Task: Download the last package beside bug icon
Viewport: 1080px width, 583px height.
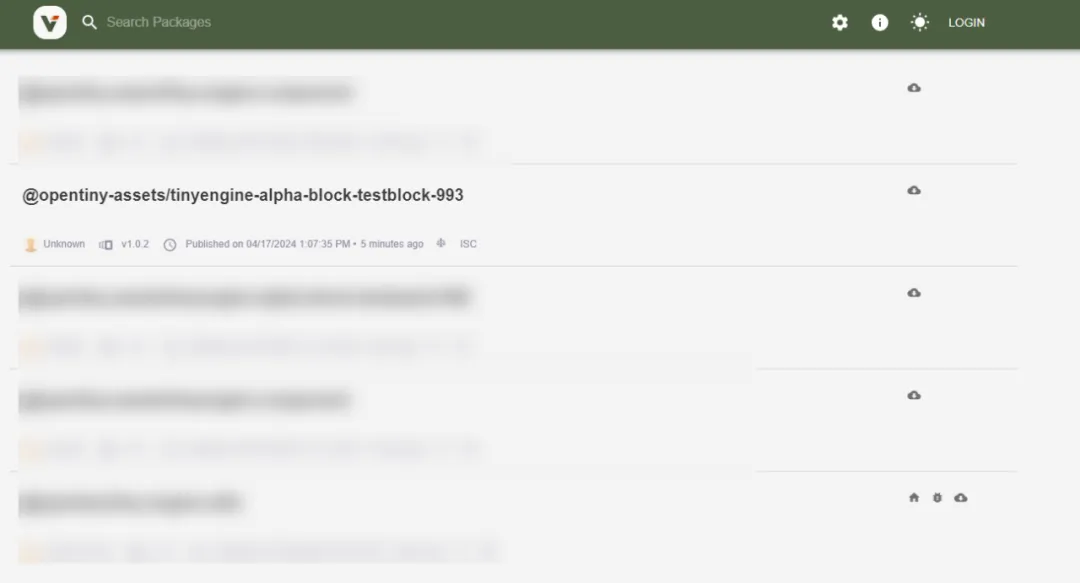Action: 961,498
